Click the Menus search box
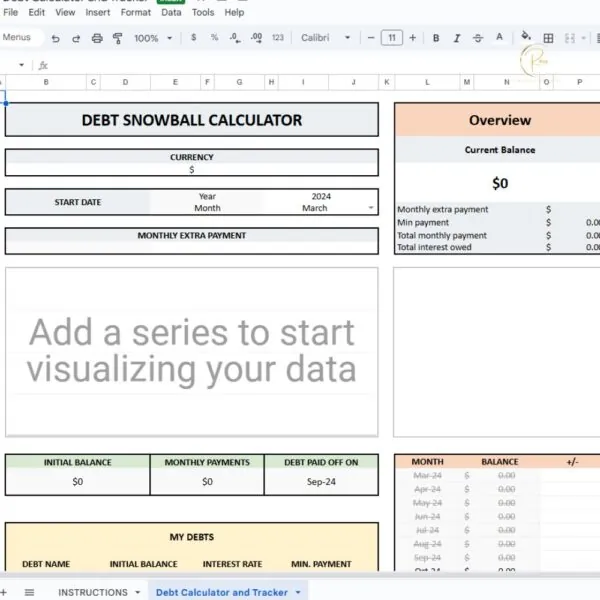The image size is (600, 600). pos(19,38)
